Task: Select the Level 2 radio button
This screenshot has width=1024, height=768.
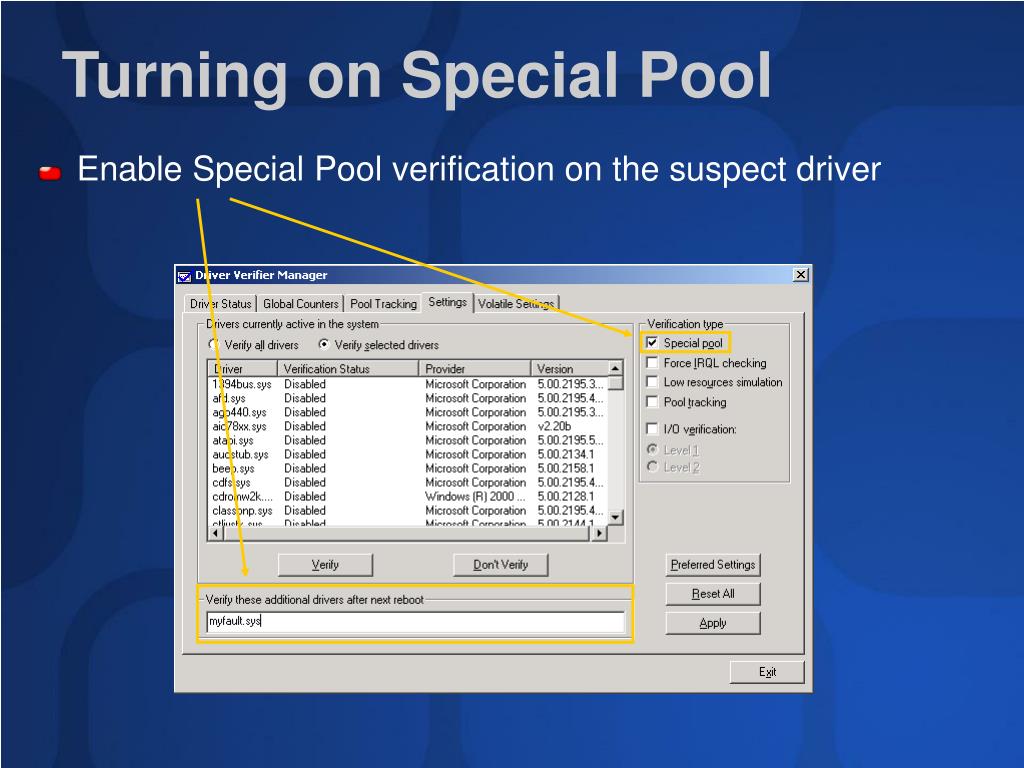Action: pos(652,466)
